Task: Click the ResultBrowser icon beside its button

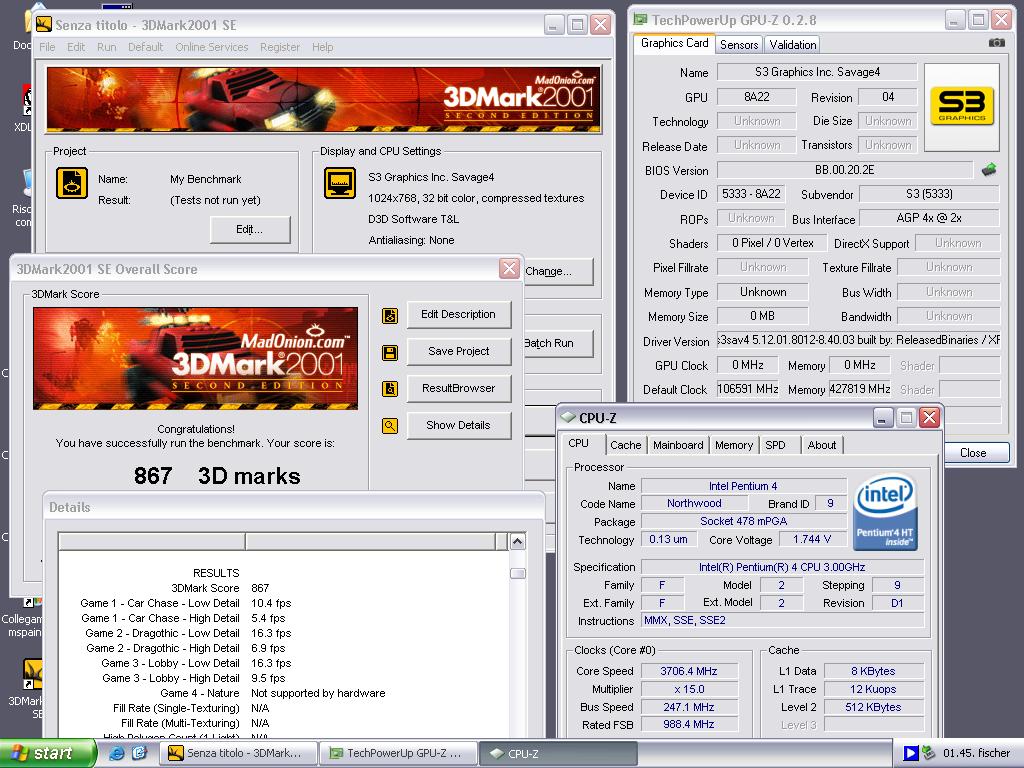Action: (390, 389)
